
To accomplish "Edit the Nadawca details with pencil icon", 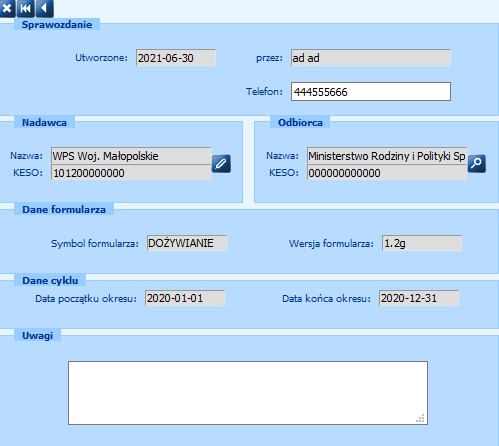I will (x=221, y=164).
